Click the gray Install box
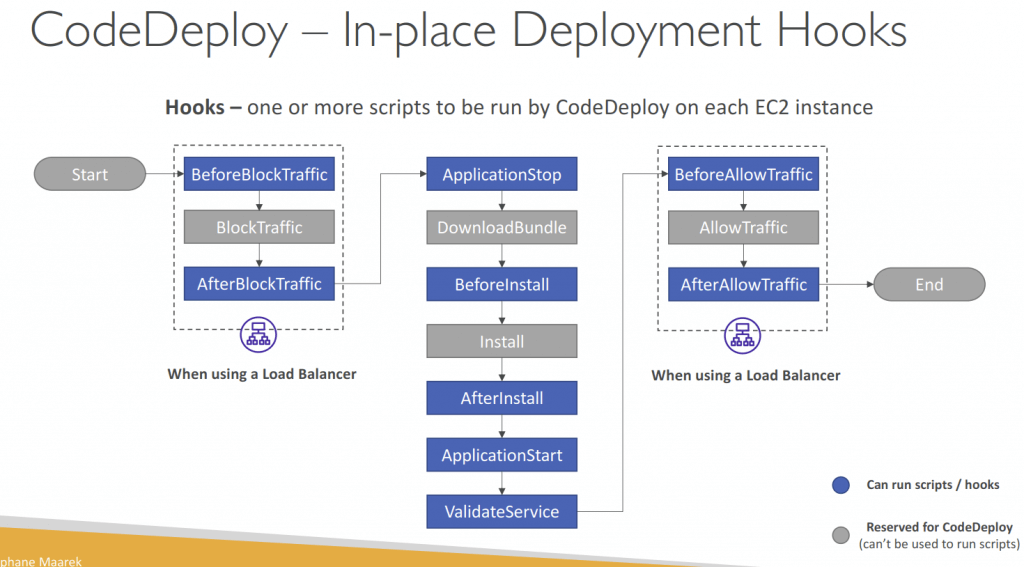 pos(502,341)
